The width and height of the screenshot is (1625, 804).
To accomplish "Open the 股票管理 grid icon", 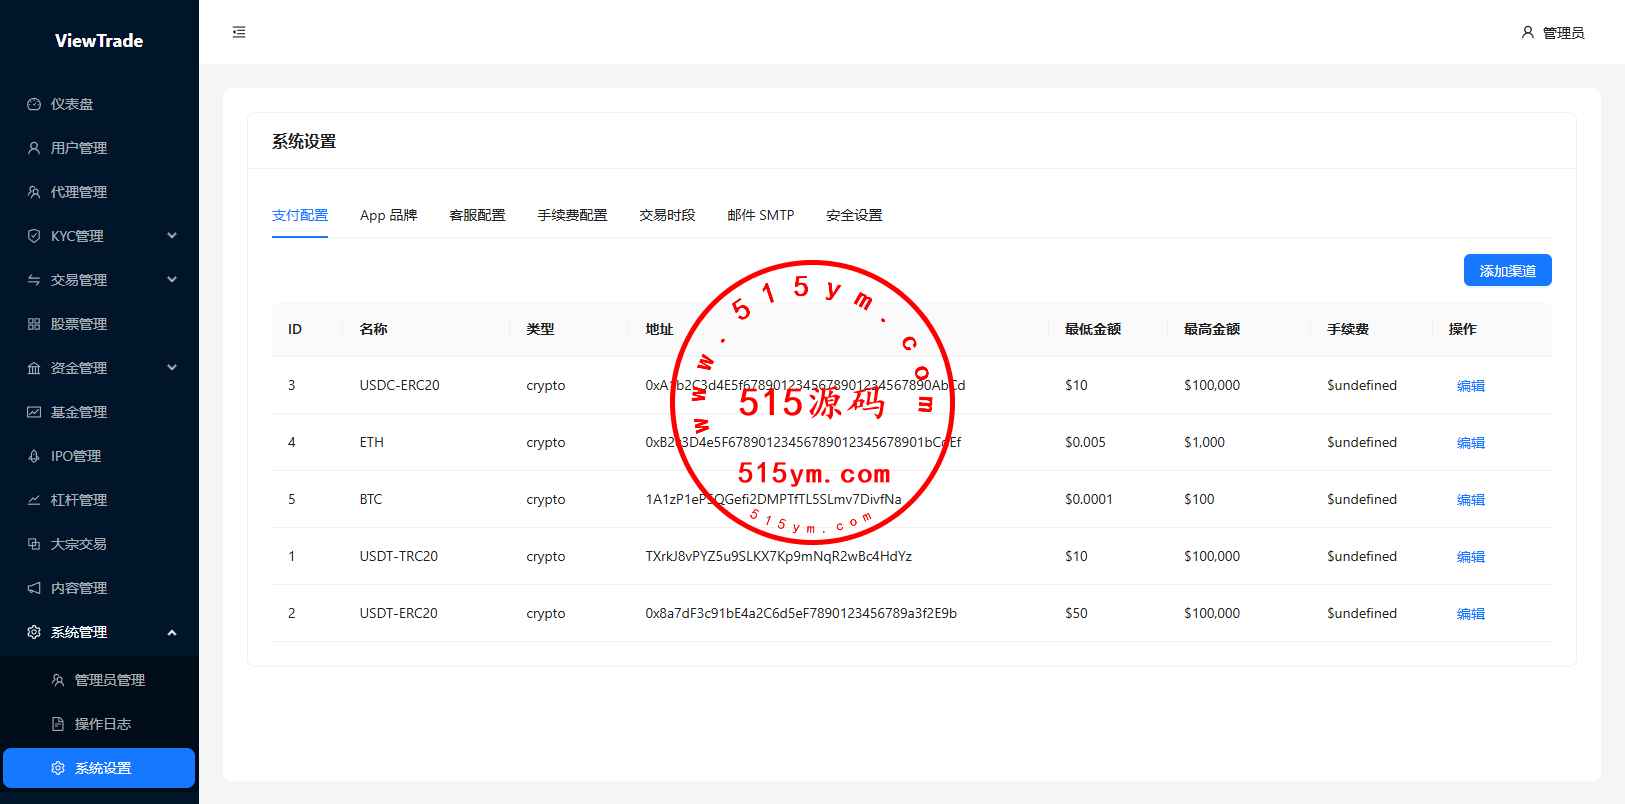I will pos(34,324).
